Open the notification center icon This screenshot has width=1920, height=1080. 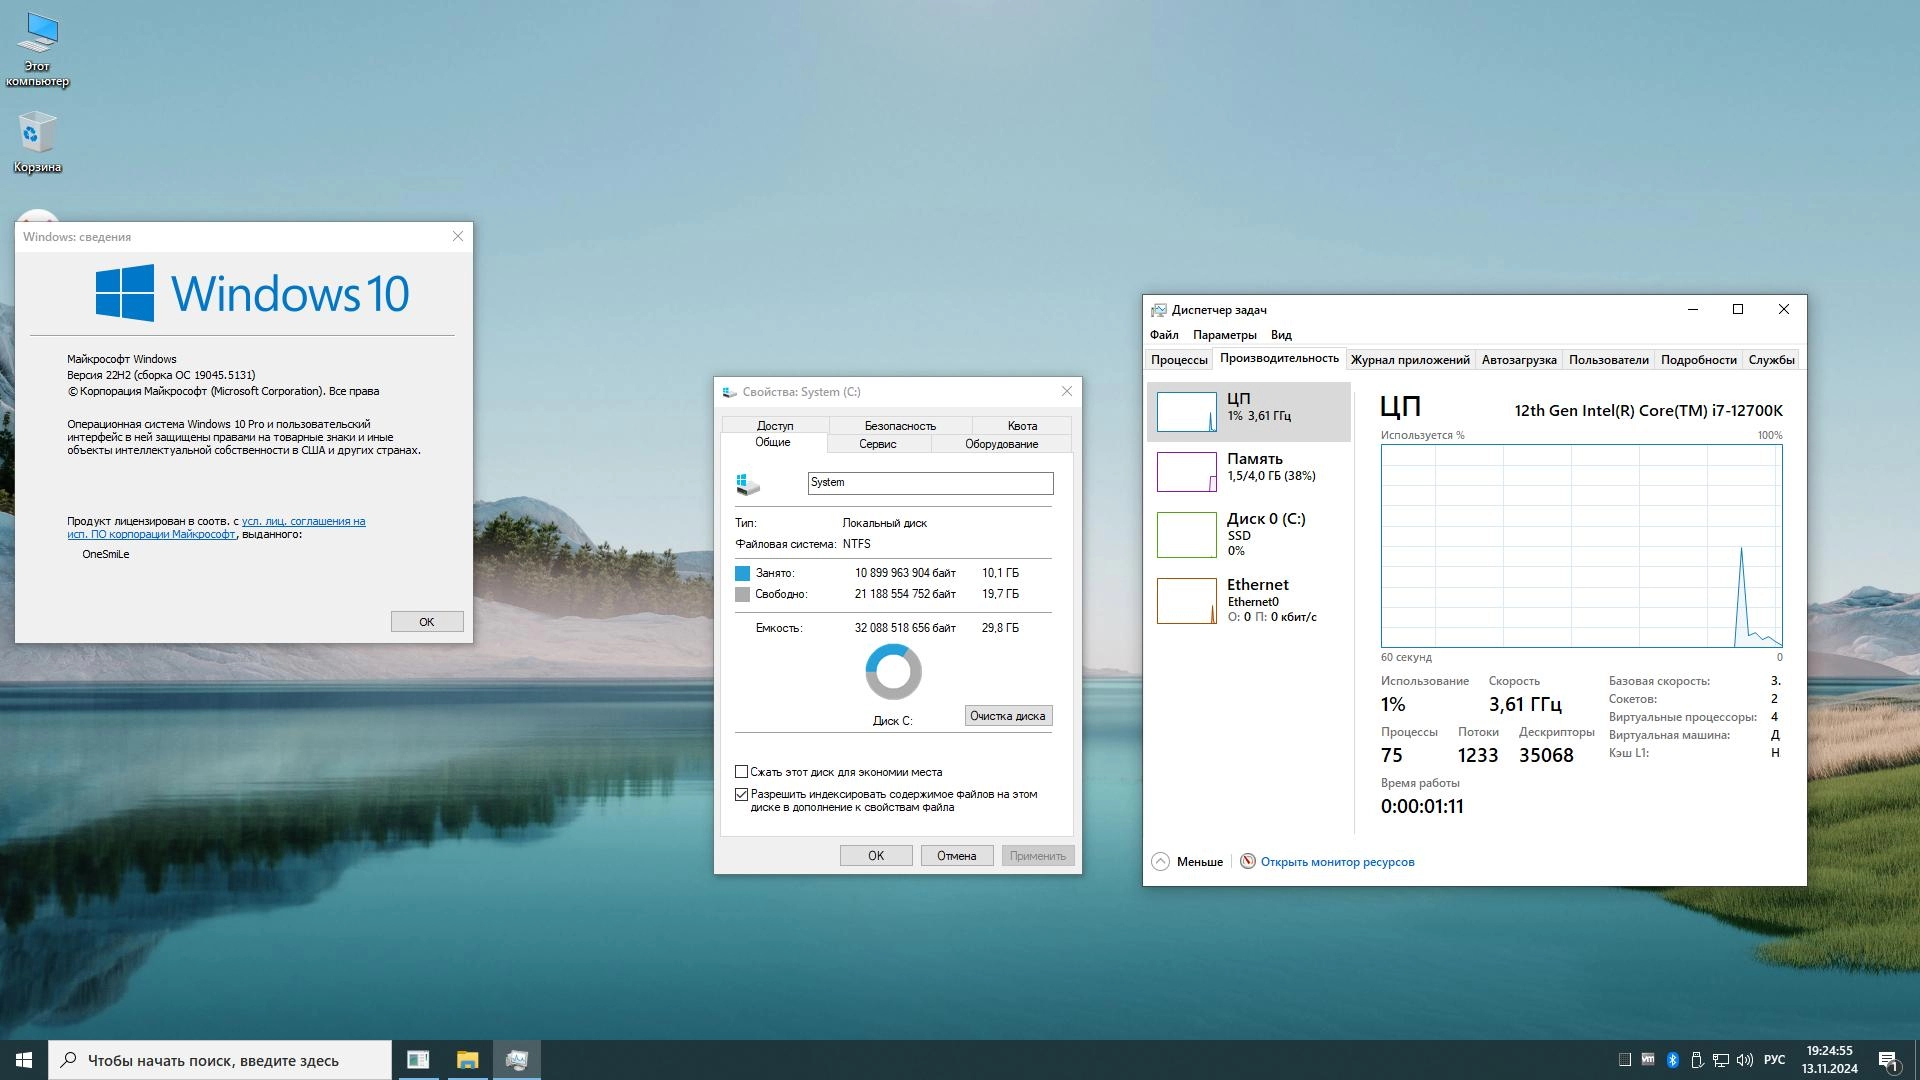point(1888,1060)
